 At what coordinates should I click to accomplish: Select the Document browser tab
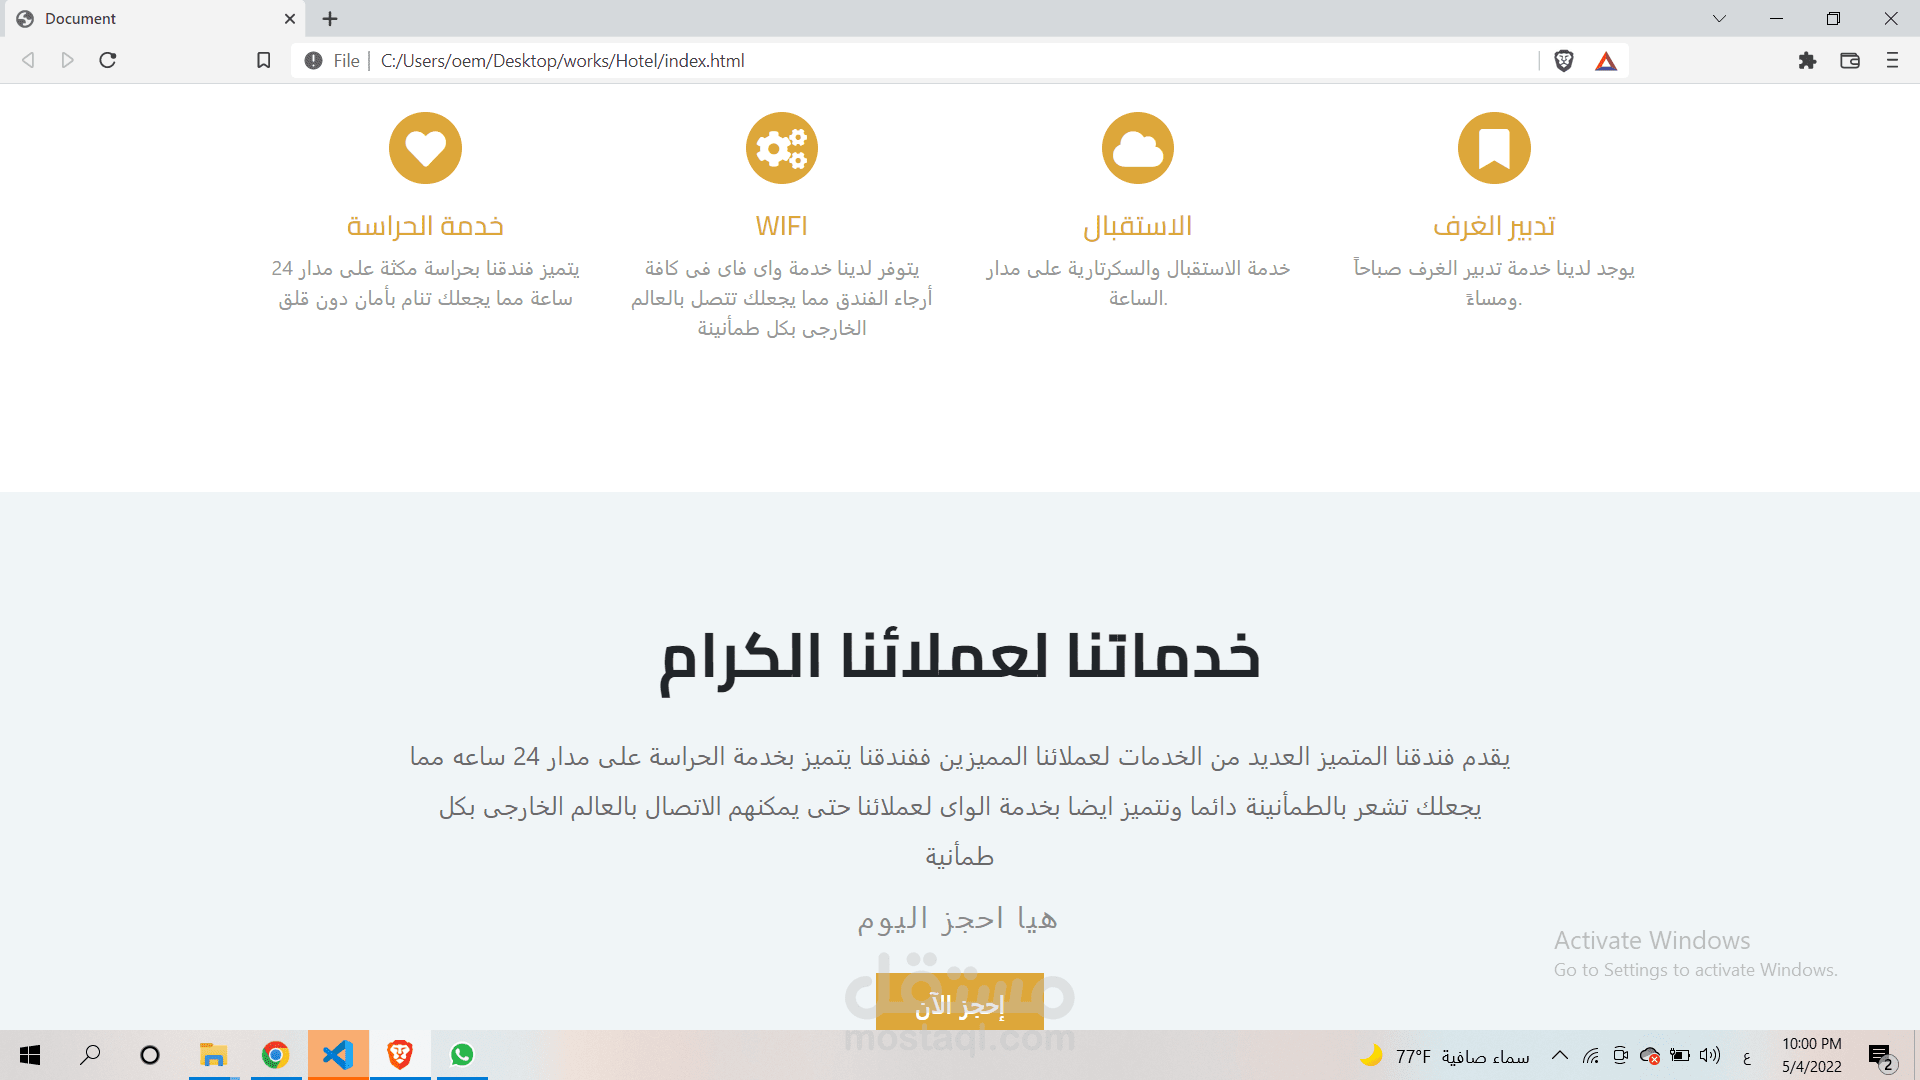(150, 18)
